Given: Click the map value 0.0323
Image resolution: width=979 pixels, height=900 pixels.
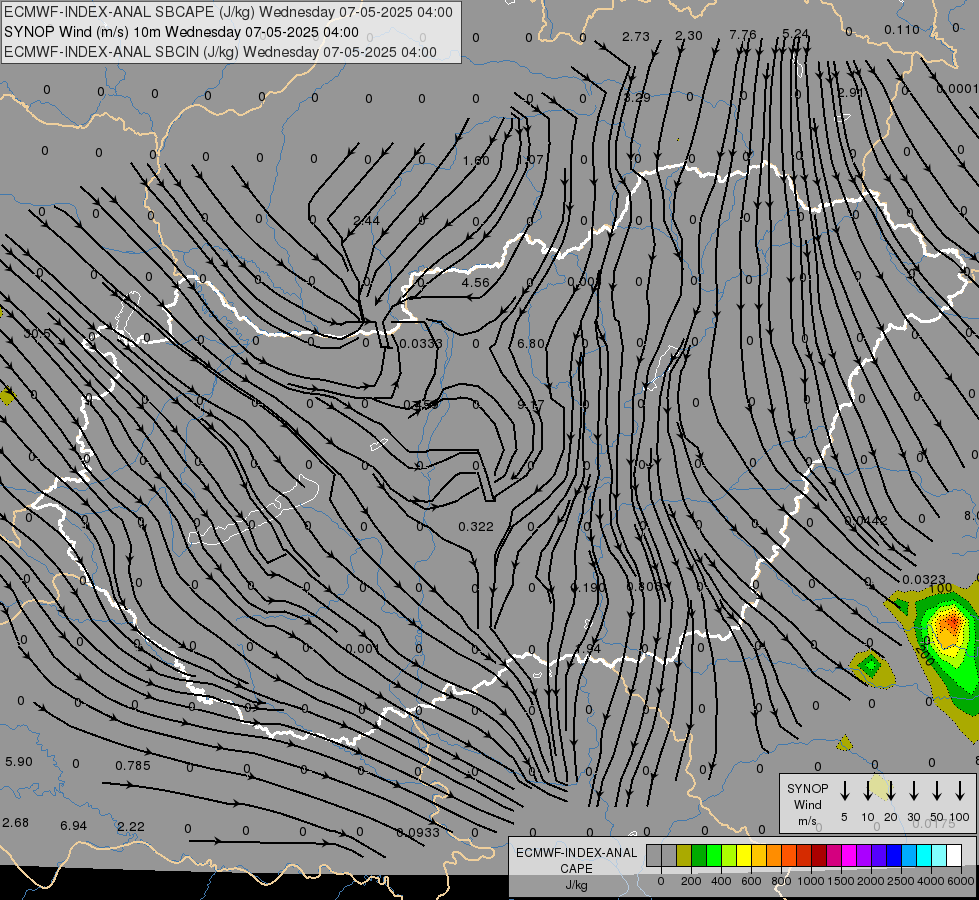Looking at the screenshot, I should pos(924,580).
